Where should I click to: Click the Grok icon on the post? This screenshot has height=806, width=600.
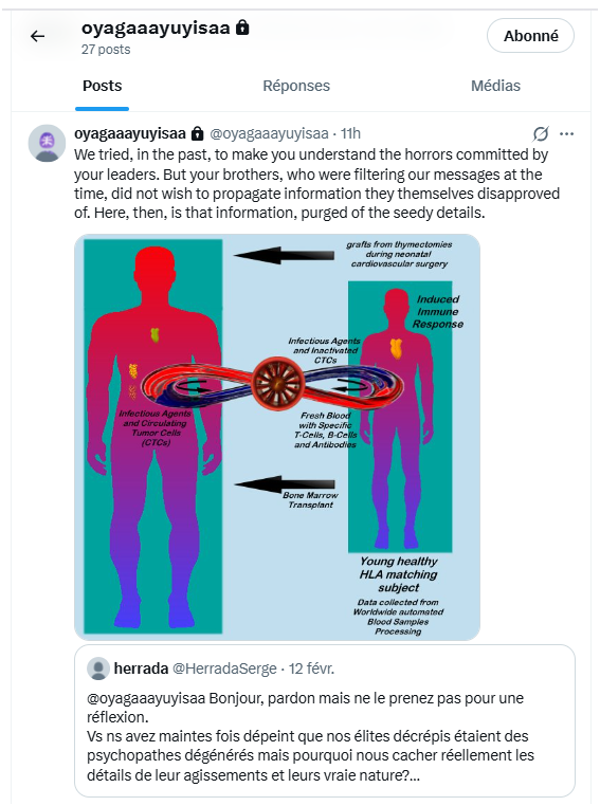[541, 134]
